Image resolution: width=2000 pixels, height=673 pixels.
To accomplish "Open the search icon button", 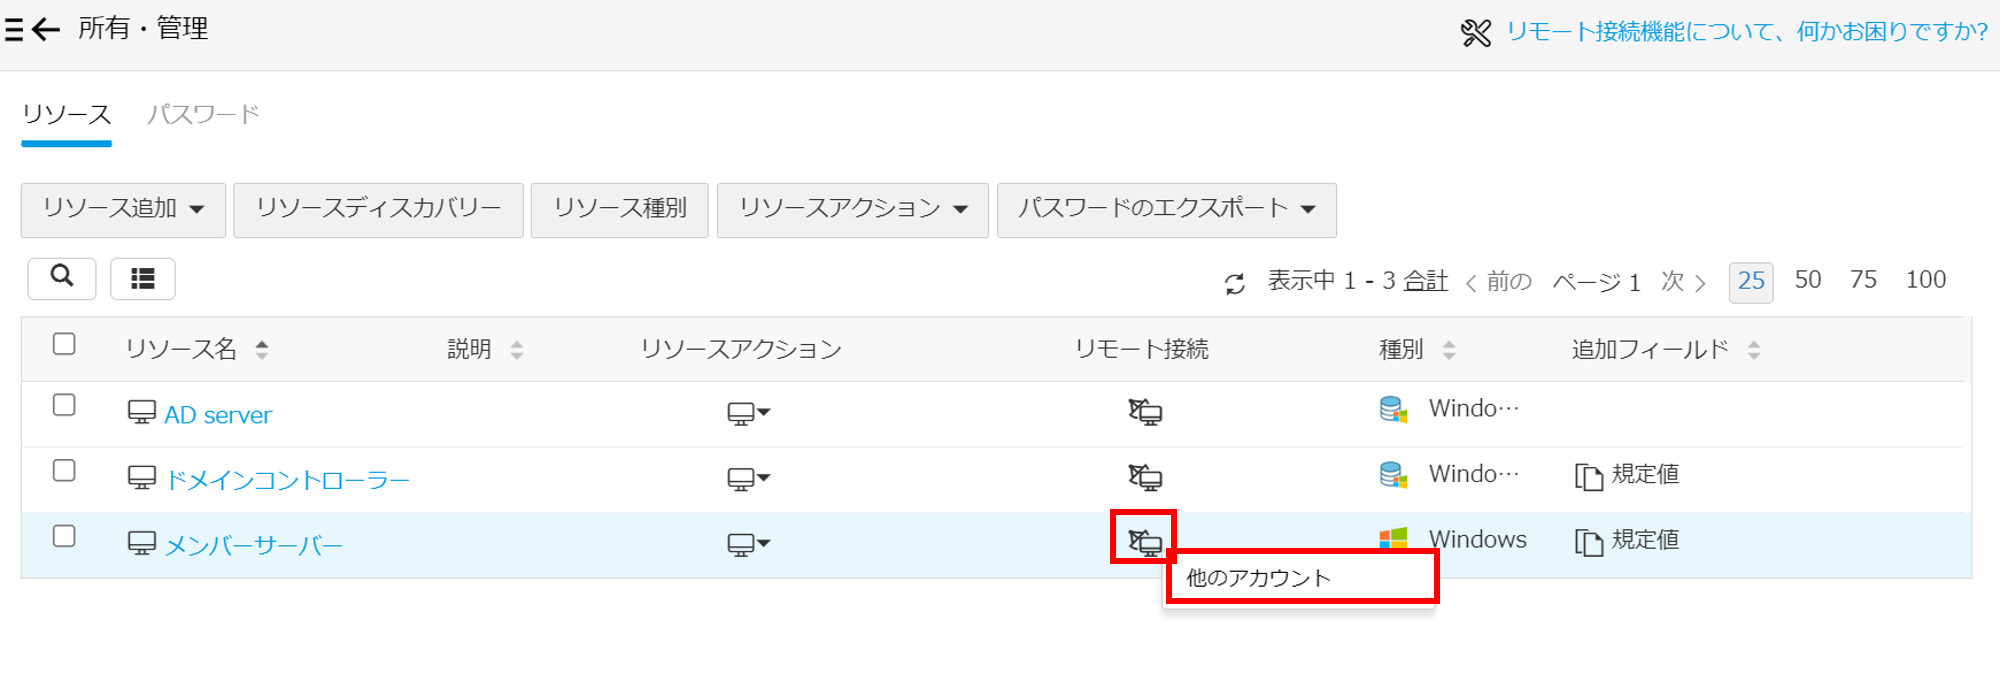I will 62,277.
